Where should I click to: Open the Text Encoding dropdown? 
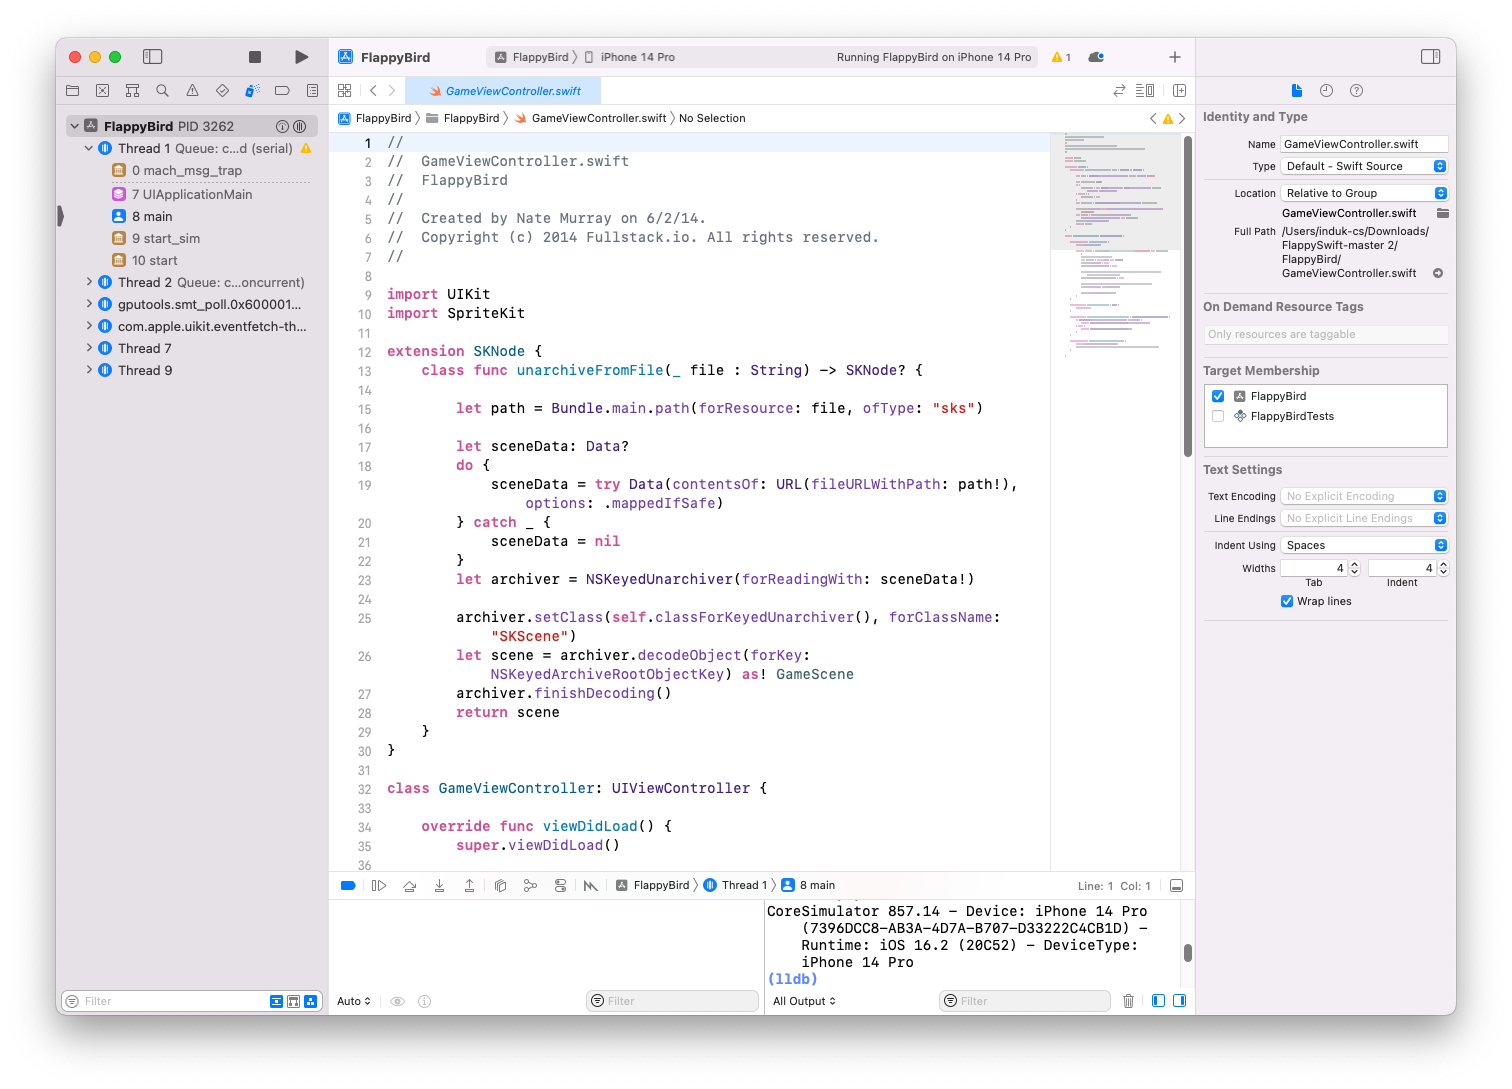point(1364,496)
